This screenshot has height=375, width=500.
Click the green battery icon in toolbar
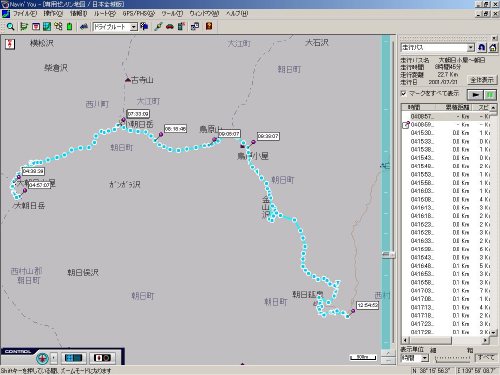pyautogui.click(x=70, y=27)
